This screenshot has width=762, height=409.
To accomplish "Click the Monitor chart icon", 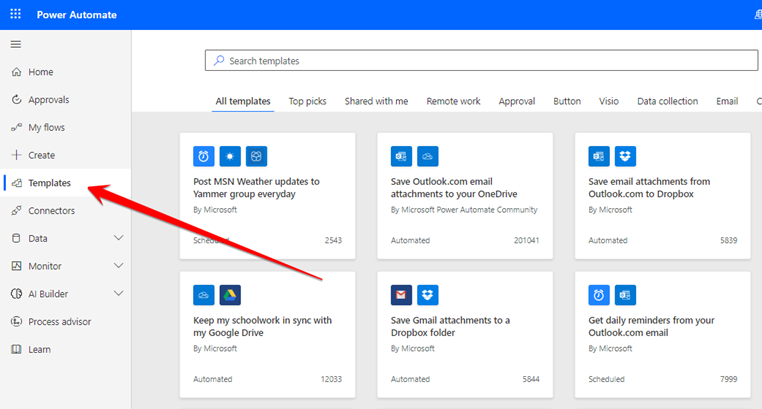I will tap(16, 266).
